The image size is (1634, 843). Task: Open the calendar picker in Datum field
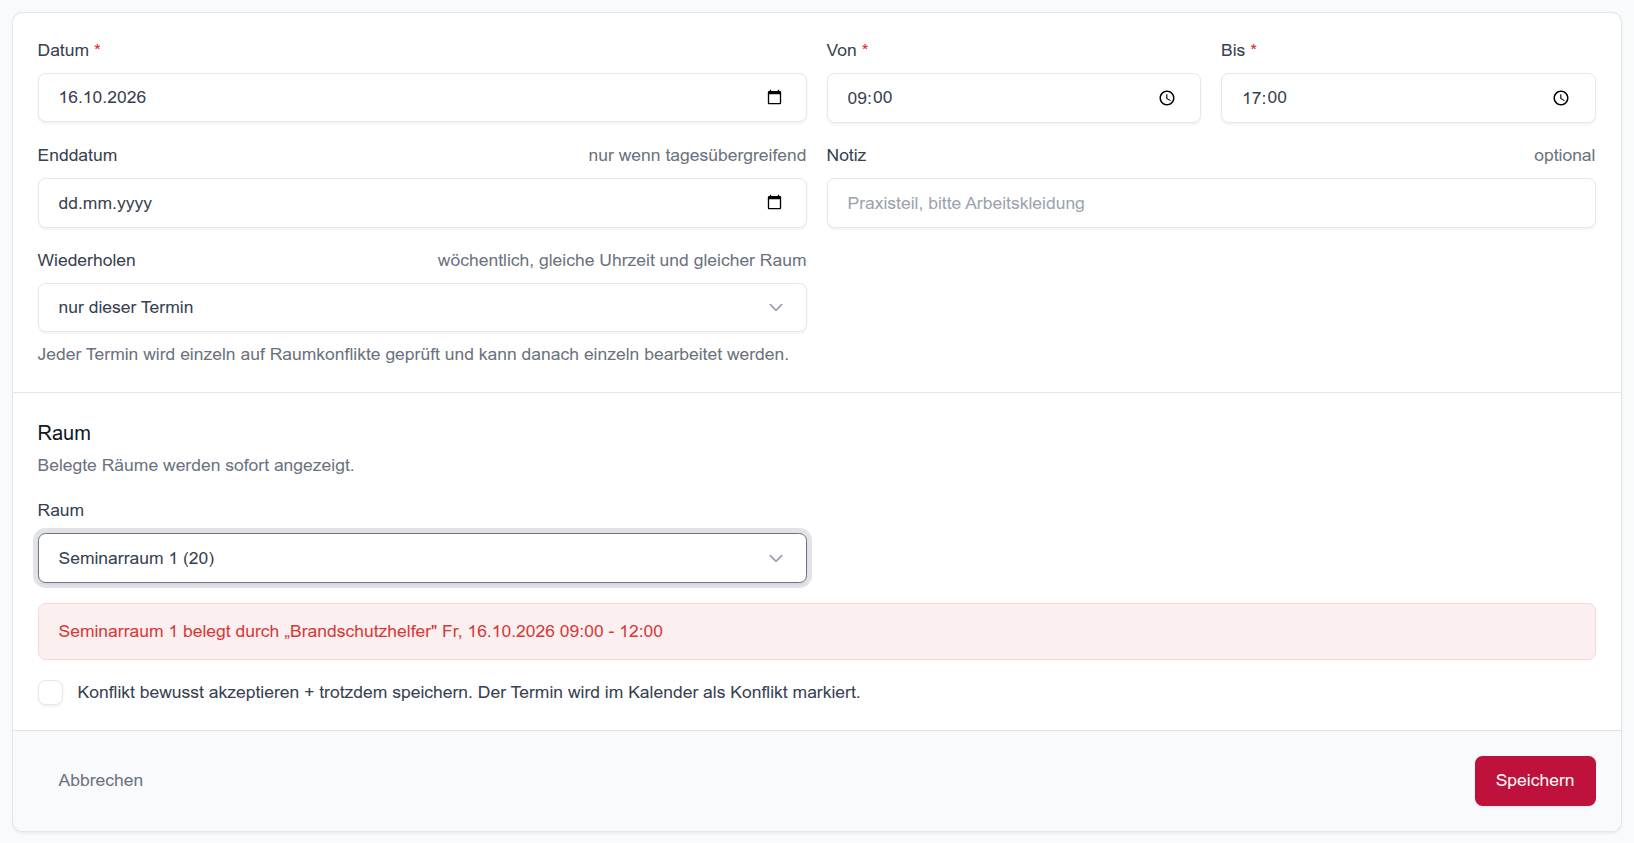click(x=774, y=97)
